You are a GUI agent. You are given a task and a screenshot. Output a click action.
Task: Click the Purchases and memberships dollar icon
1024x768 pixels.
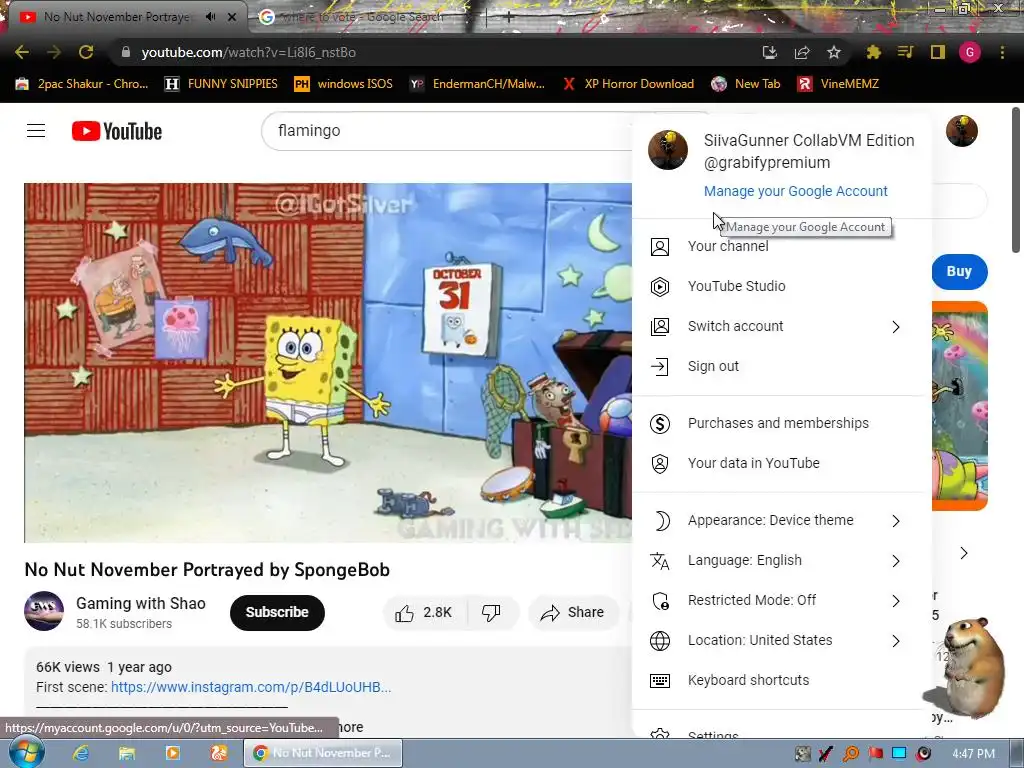[660, 423]
